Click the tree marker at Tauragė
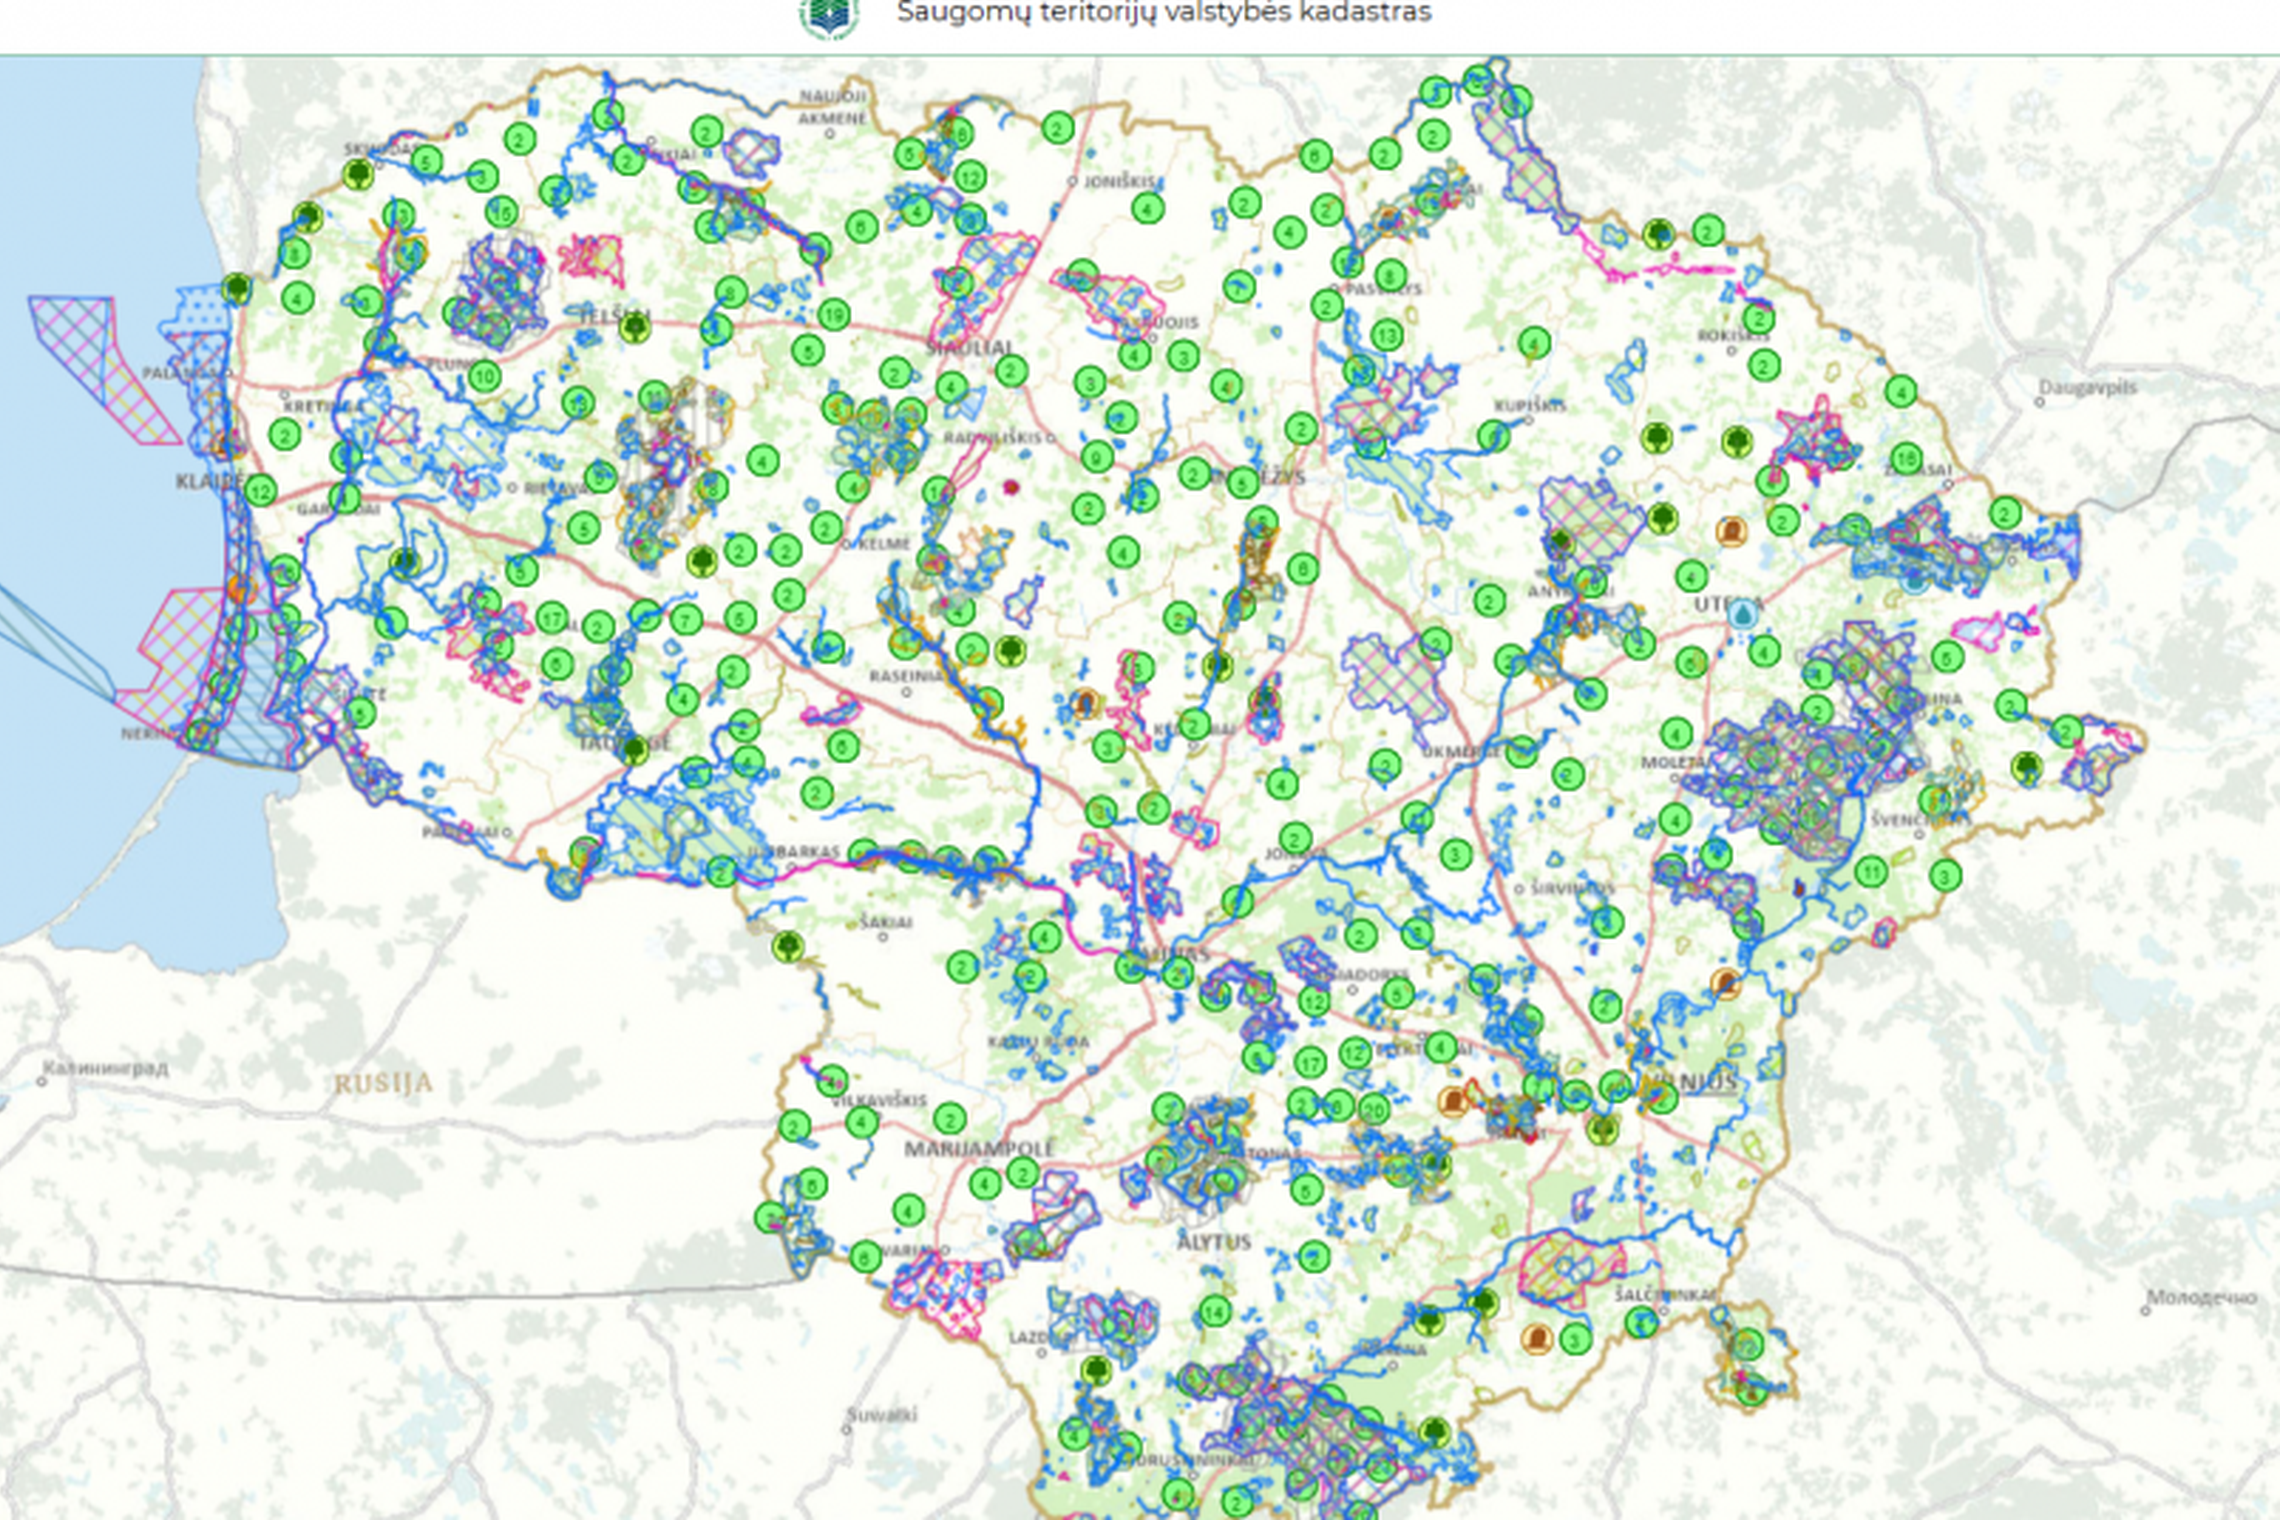This screenshot has width=2280, height=1520. (634, 749)
